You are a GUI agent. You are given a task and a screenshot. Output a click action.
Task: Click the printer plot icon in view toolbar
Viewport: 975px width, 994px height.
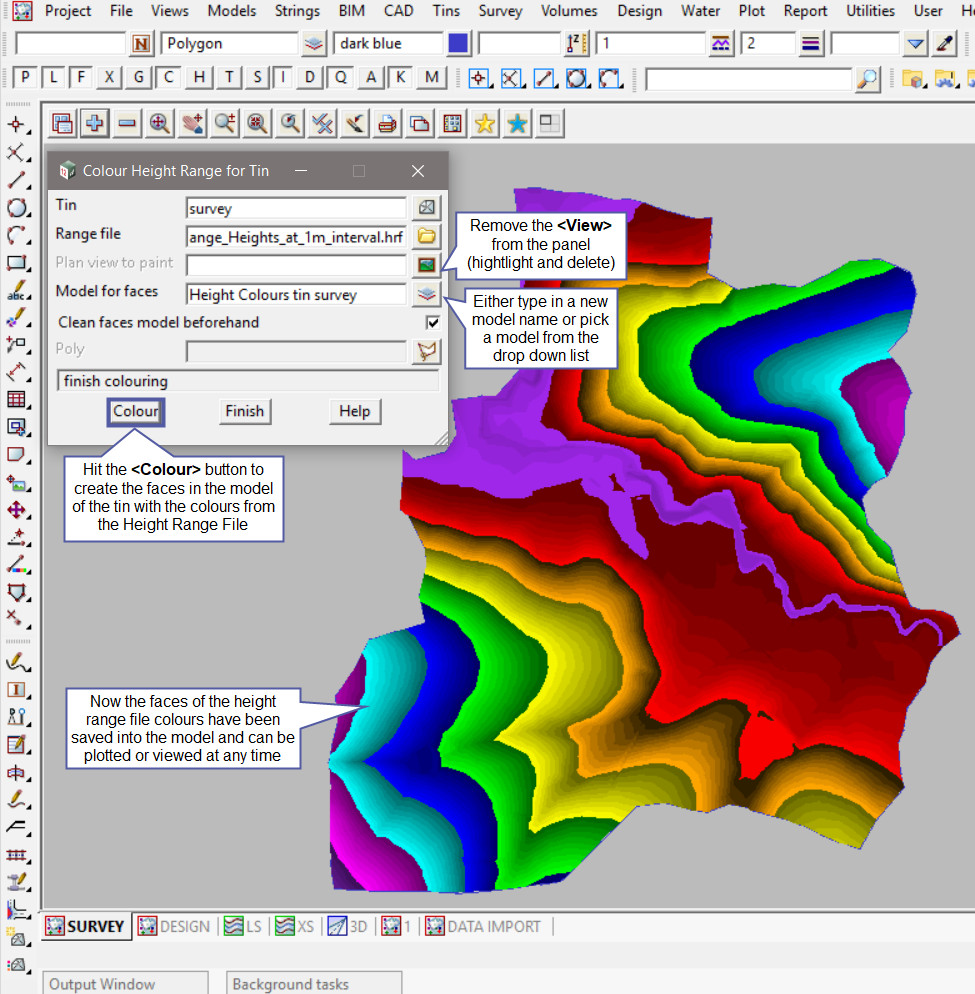pyautogui.click(x=387, y=123)
